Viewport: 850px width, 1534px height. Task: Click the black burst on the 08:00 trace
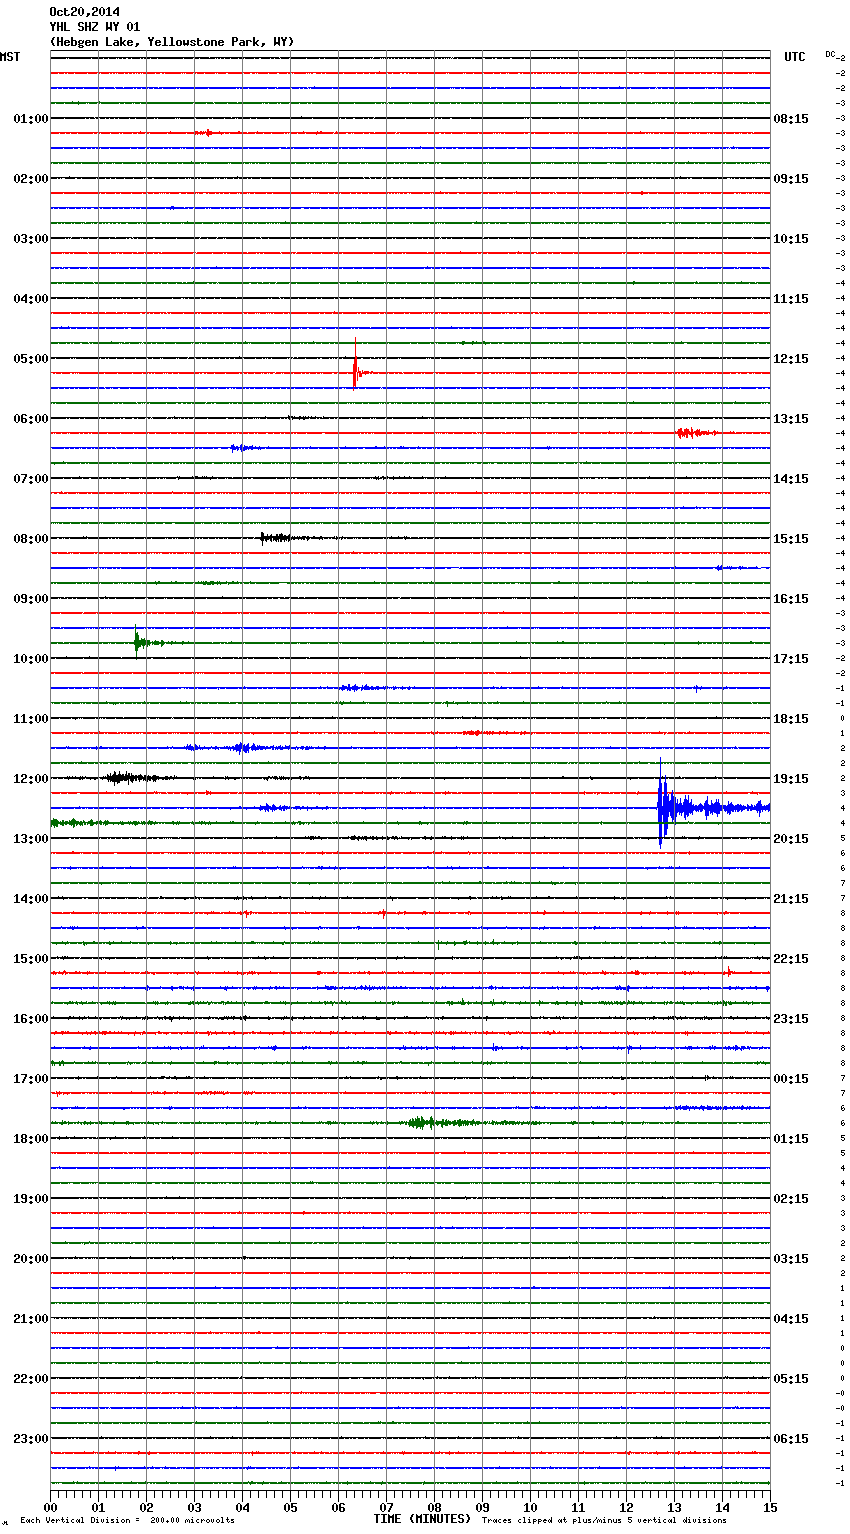coord(274,537)
